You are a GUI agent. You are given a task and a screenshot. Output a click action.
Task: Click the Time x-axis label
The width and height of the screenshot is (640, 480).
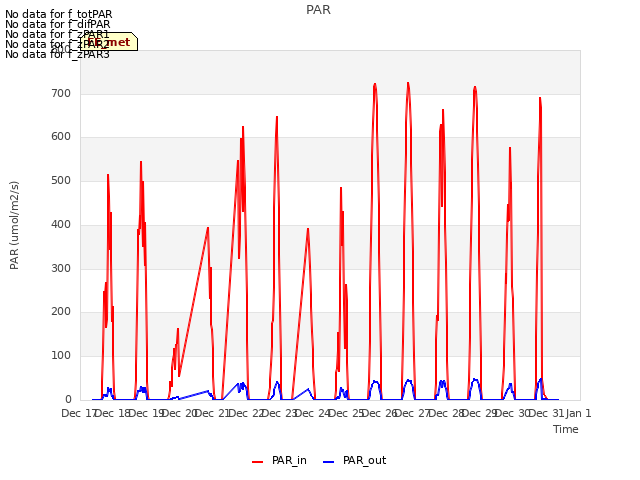[x=566, y=429]
